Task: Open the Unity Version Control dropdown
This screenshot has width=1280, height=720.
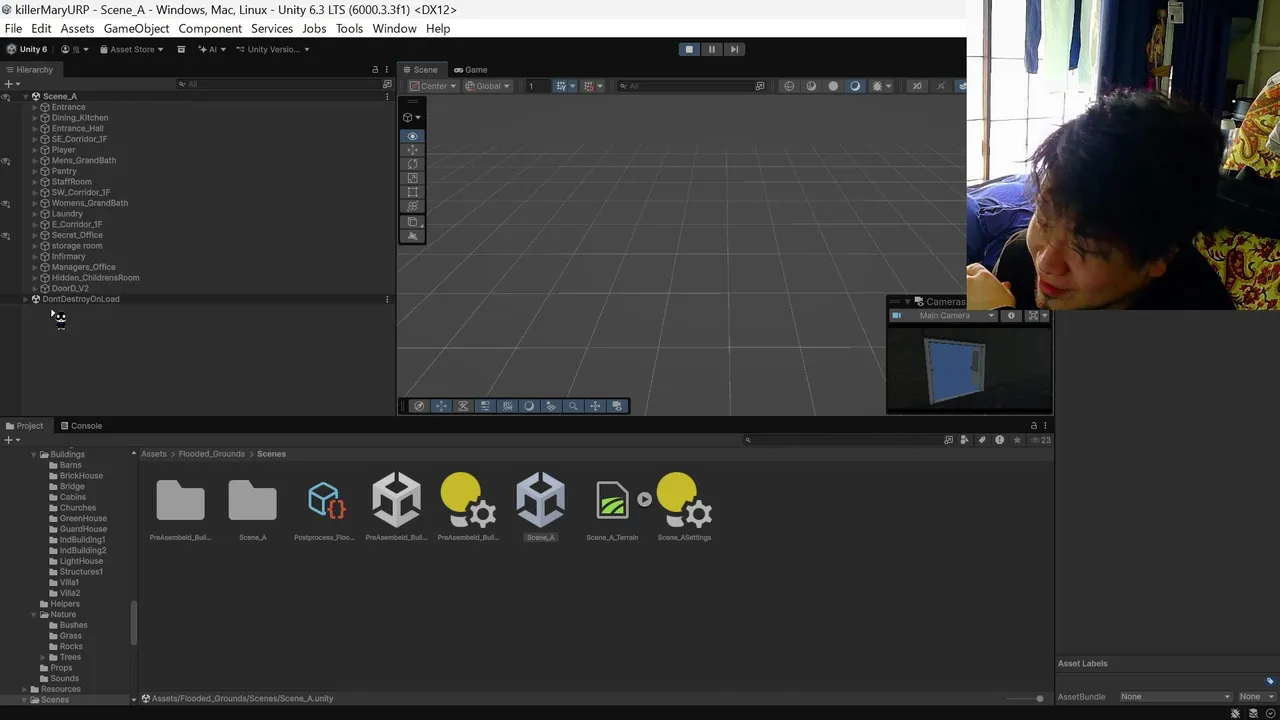Action: 272,49
